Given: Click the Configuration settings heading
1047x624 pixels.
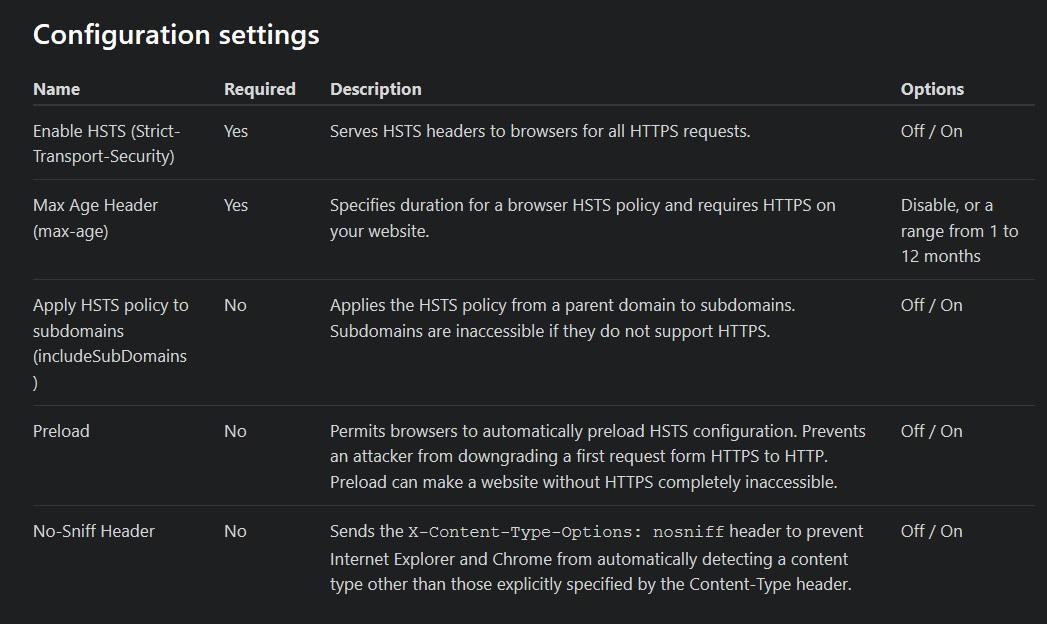Looking at the screenshot, I should click(176, 35).
